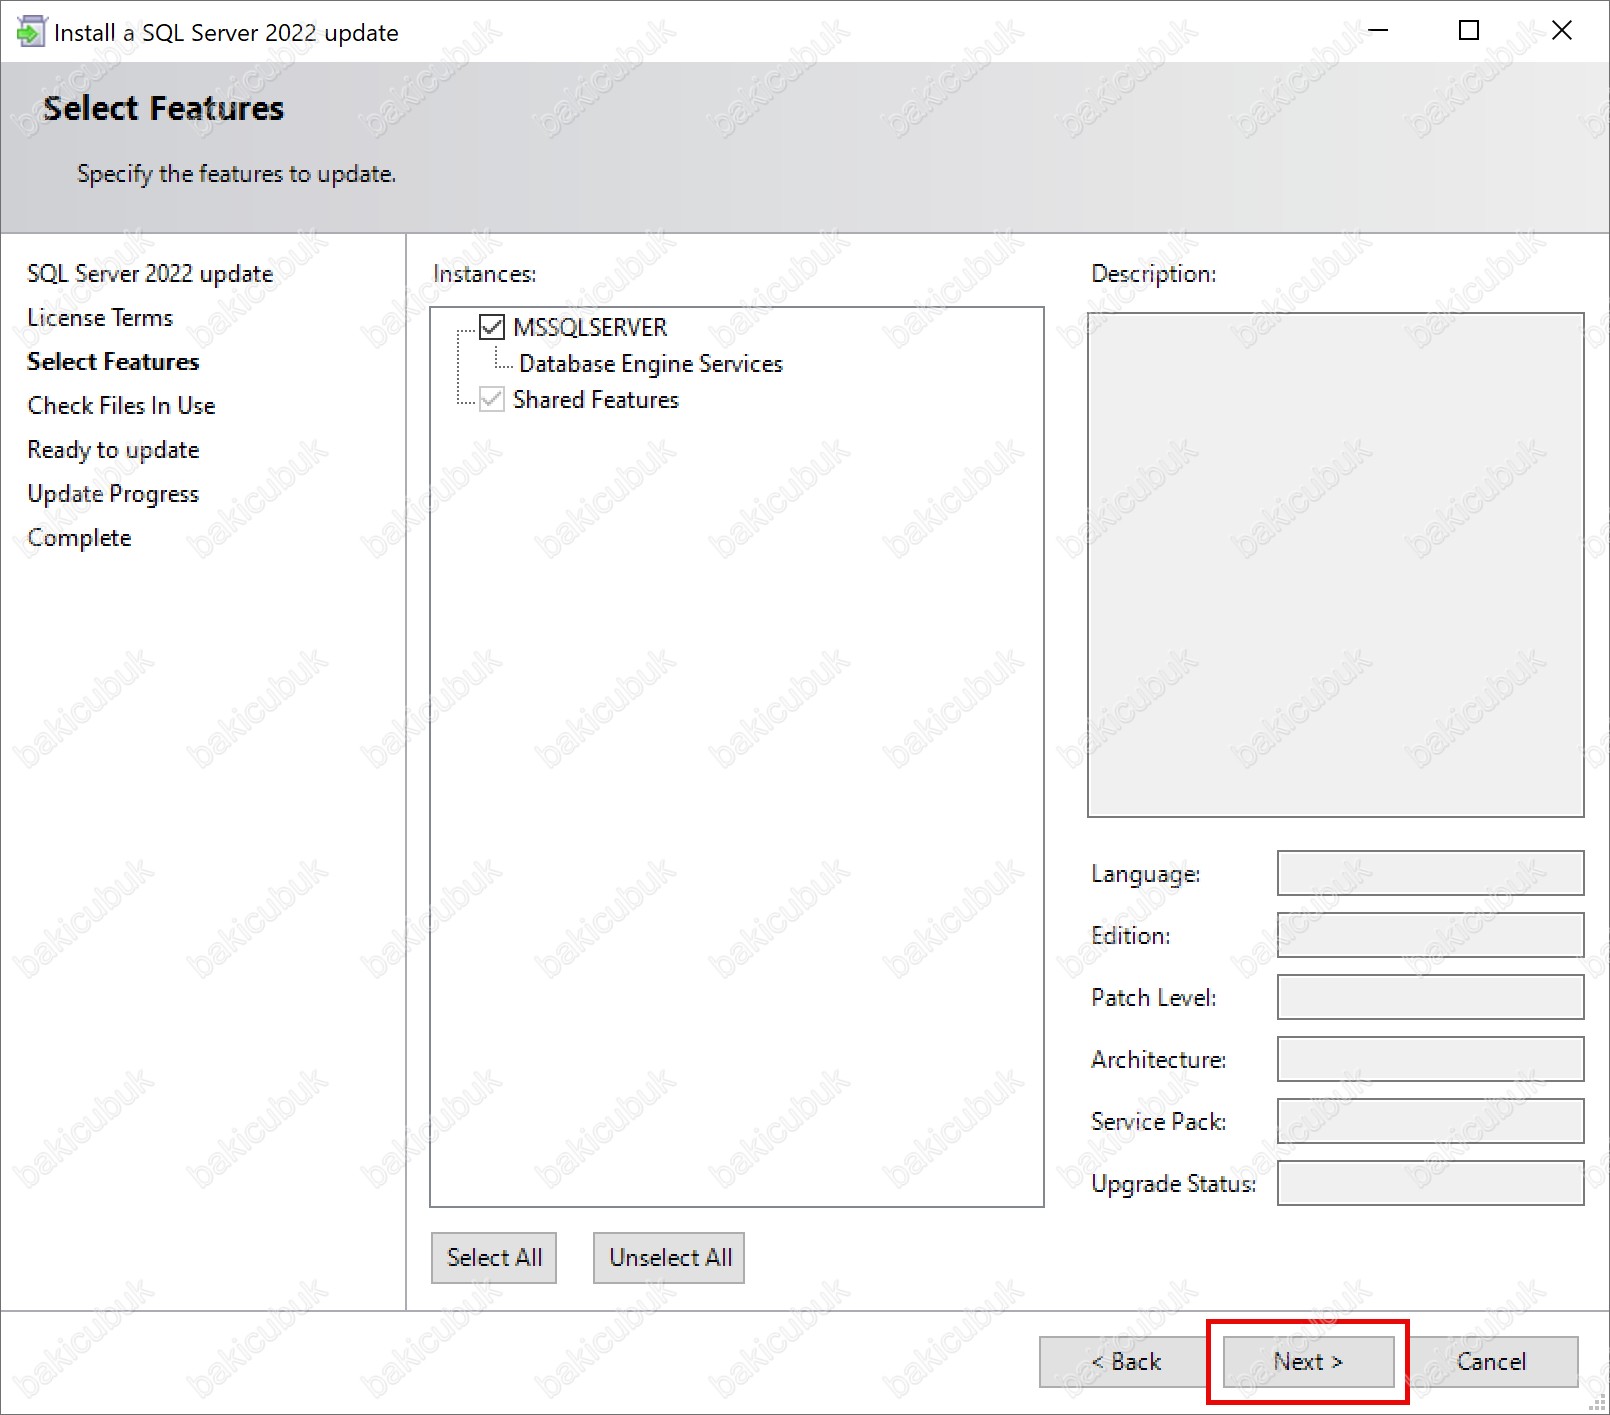Image resolution: width=1610 pixels, height=1415 pixels.
Task: Open the Select Features step in sidebar
Action: pos(113,362)
